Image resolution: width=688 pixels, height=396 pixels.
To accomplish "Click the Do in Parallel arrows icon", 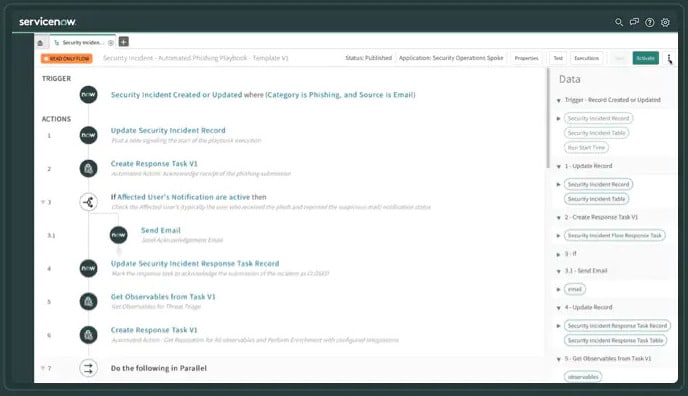I will click(89, 368).
